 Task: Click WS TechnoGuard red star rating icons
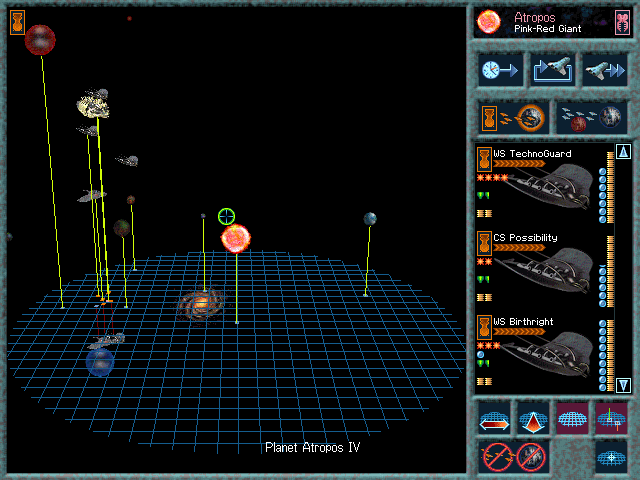pos(493,178)
